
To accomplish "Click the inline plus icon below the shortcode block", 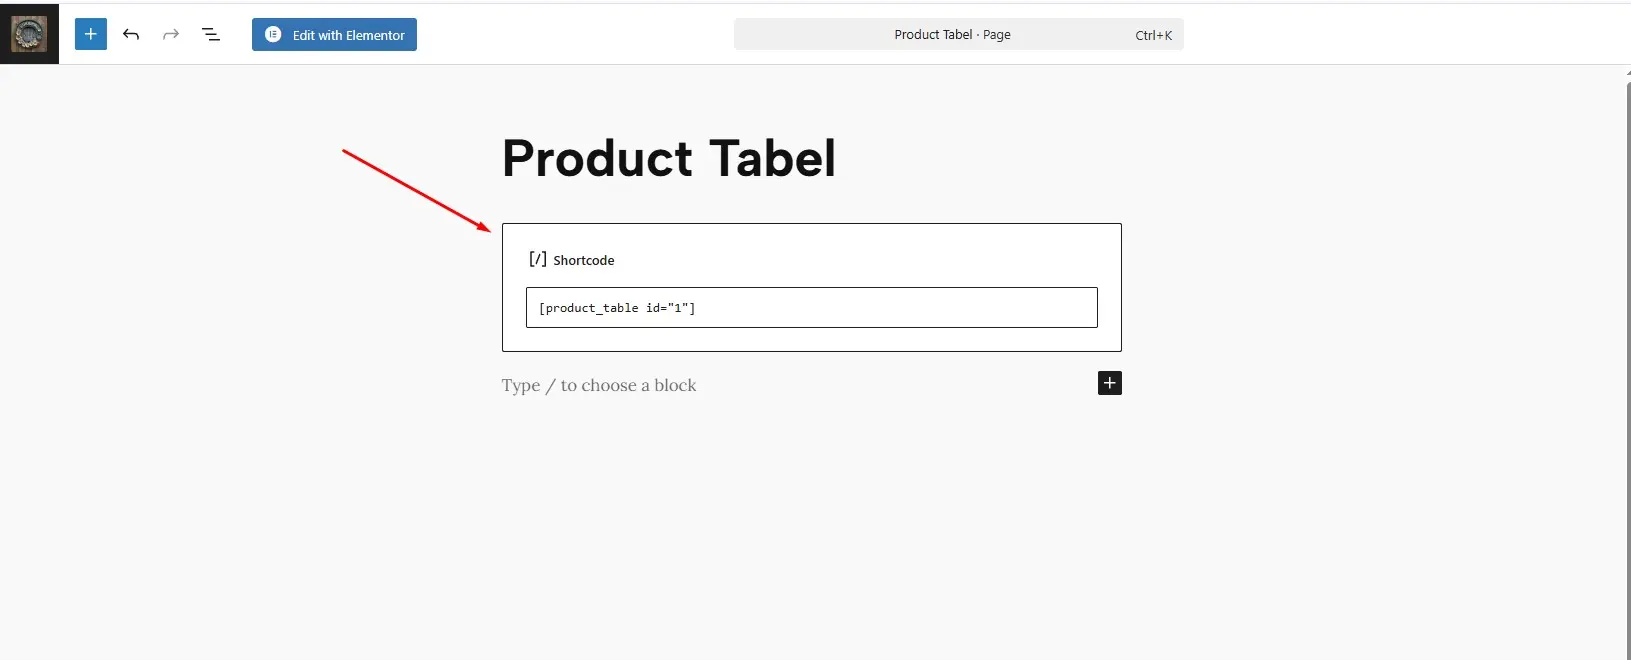I will coord(1109,383).
